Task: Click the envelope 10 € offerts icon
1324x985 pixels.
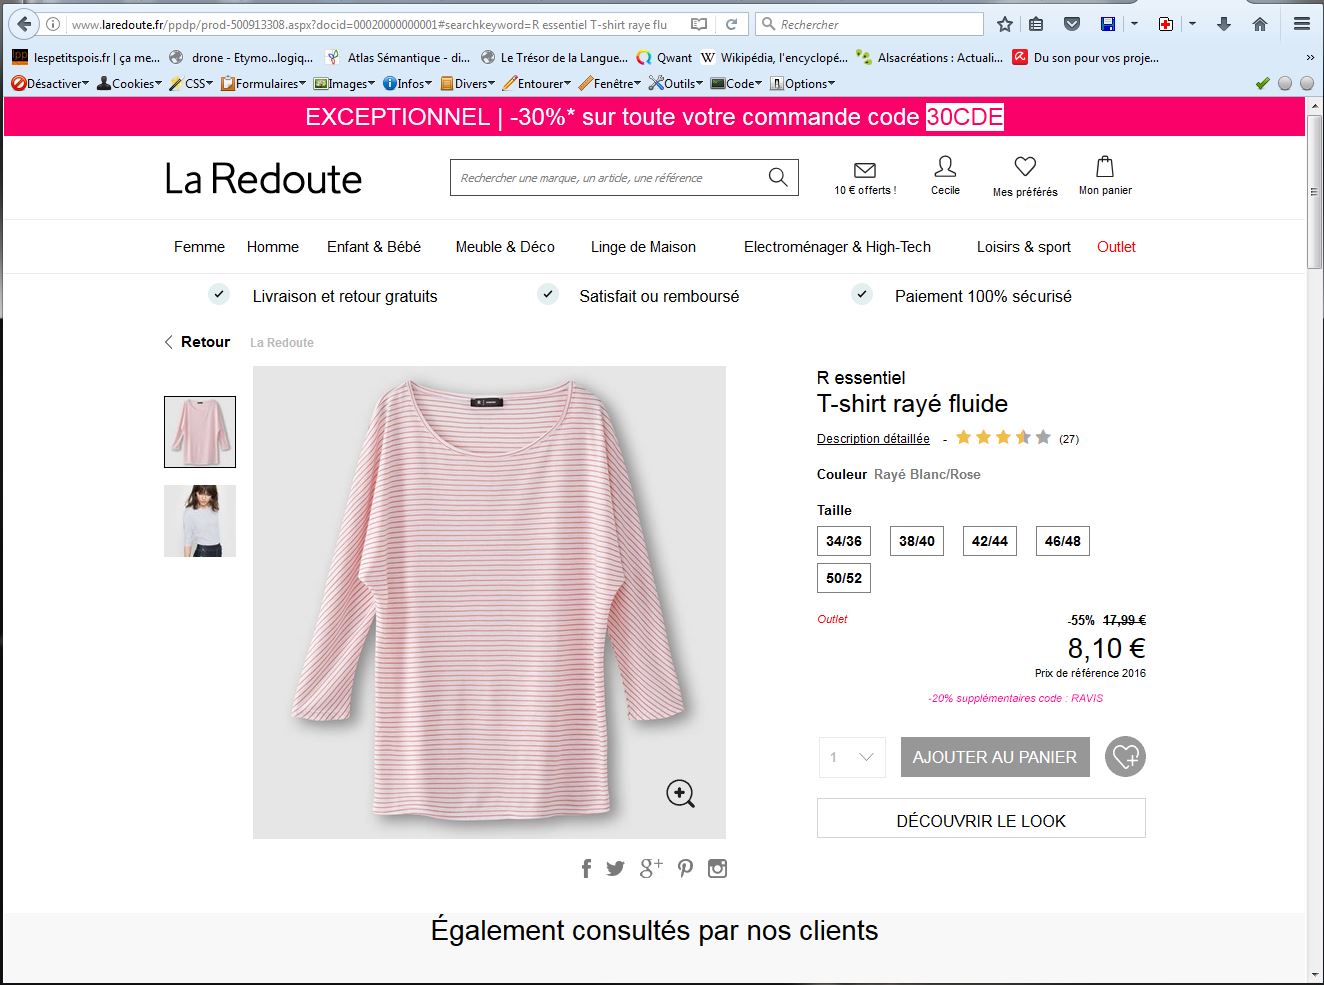Action: coord(865,170)
